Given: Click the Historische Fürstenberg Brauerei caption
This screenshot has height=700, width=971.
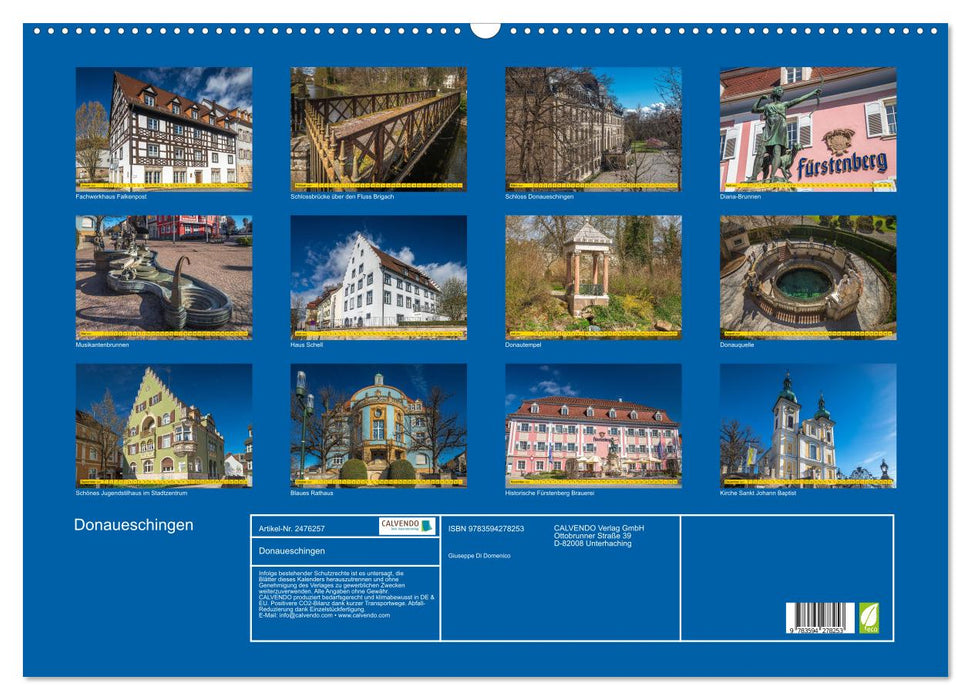Looking at the screenshot, I should 550,493.
